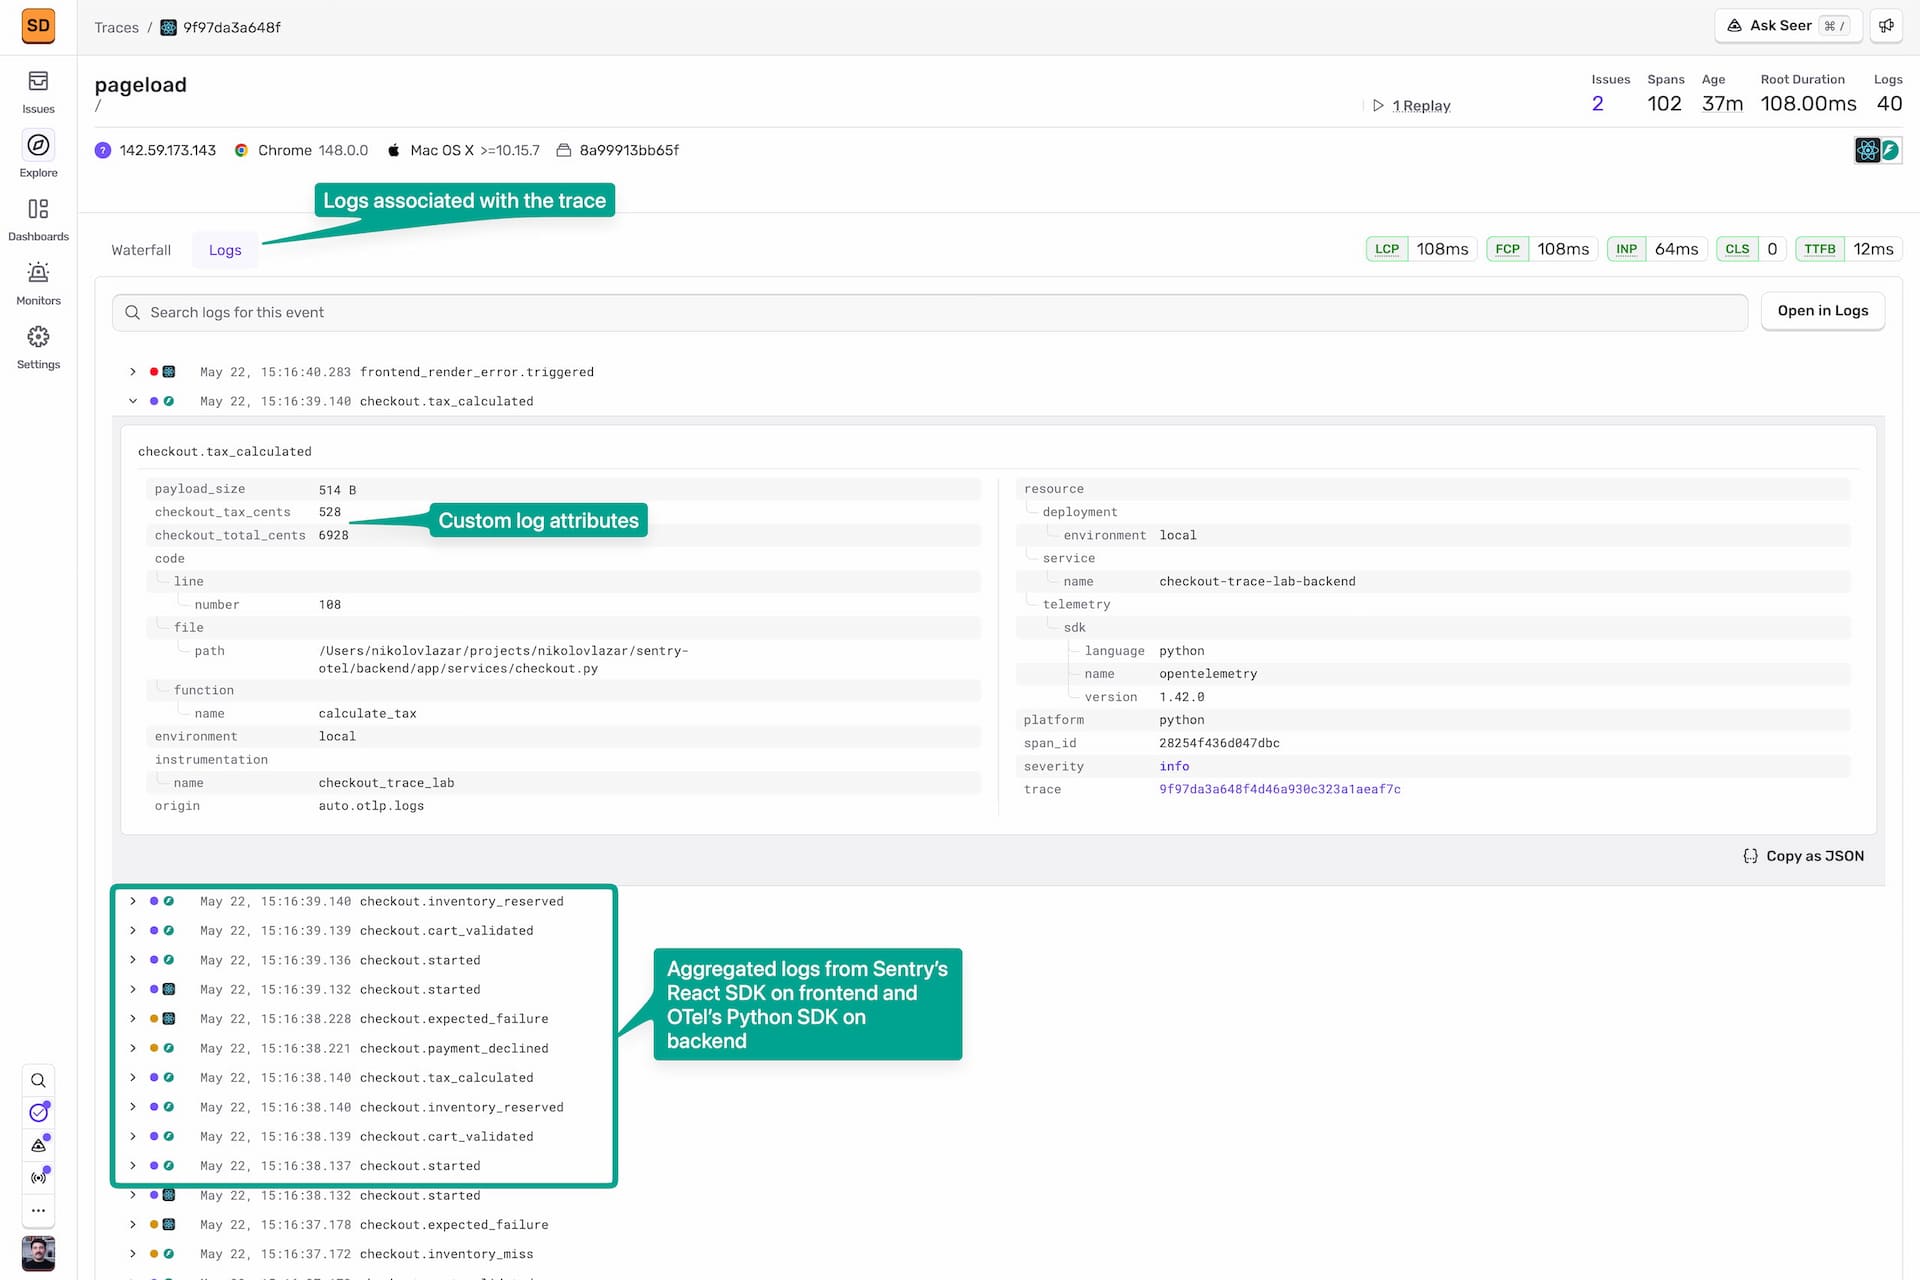Click the FCP vital badge

pos(1542,249)
